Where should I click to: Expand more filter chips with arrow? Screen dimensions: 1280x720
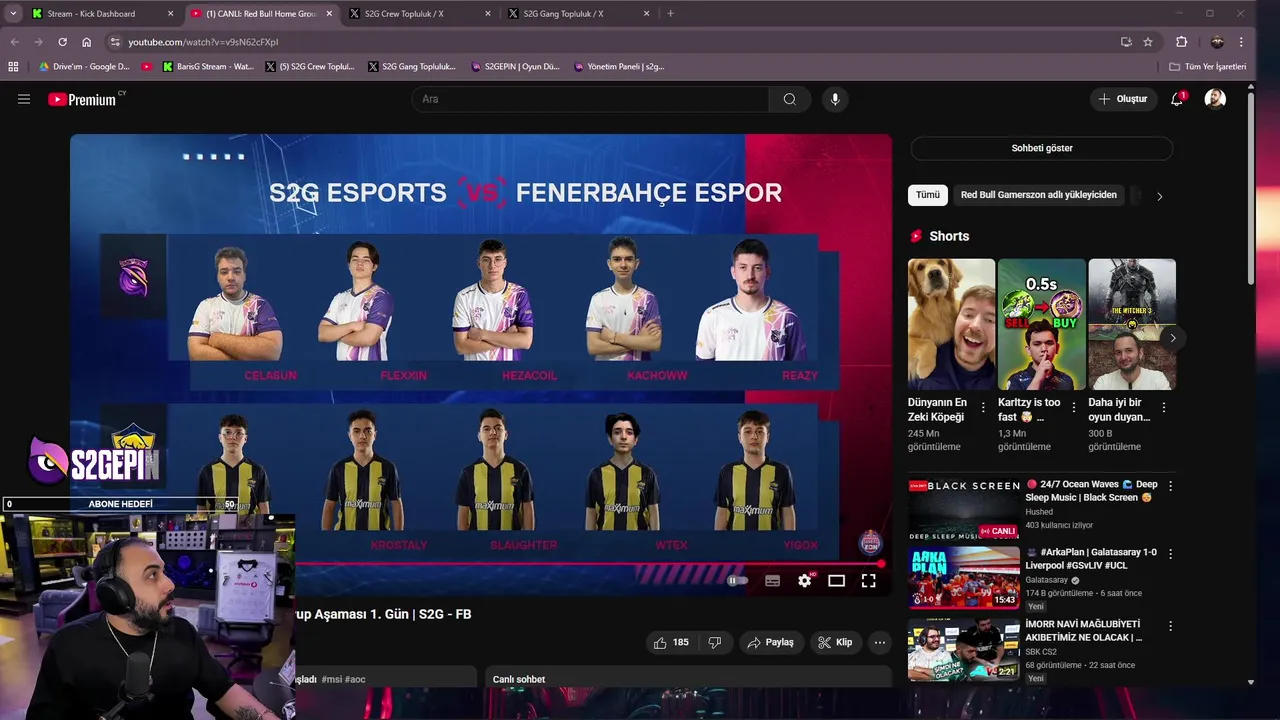[x=1160, y=197]
